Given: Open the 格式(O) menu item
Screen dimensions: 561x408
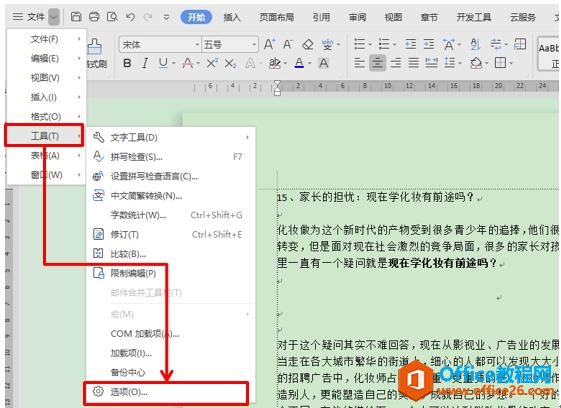Looking at the screenshot, I should 46,116.
